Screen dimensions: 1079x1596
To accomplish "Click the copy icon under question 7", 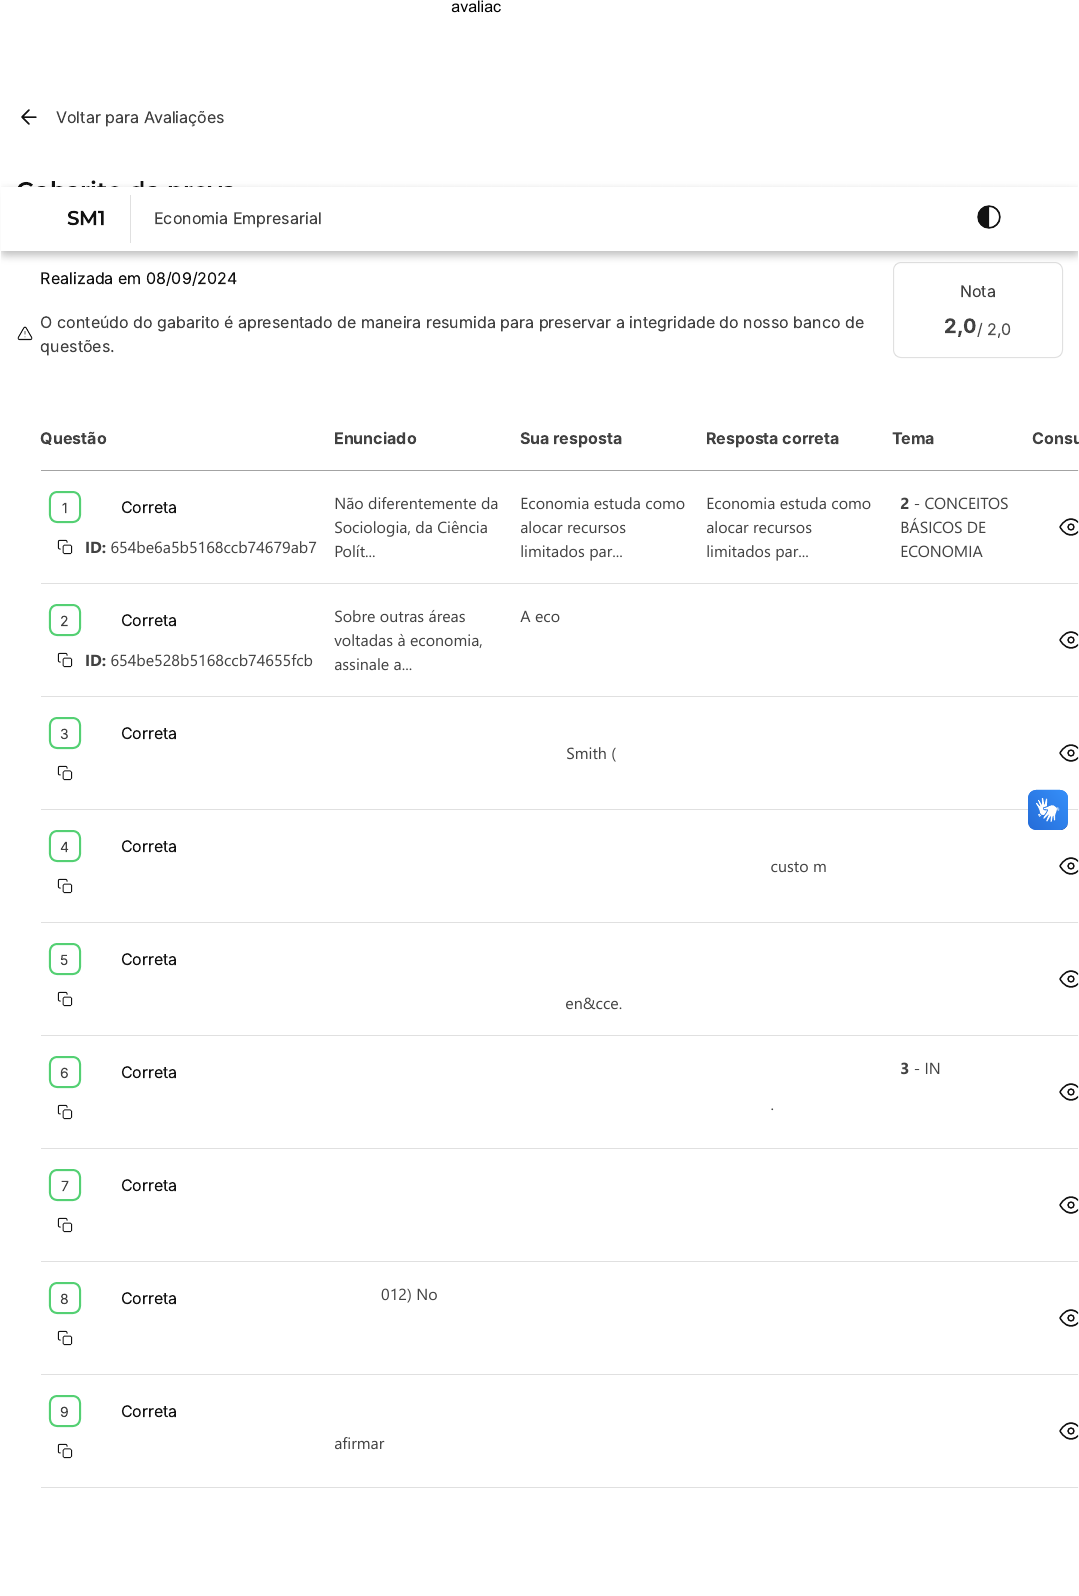I will tap(65, 1225).
